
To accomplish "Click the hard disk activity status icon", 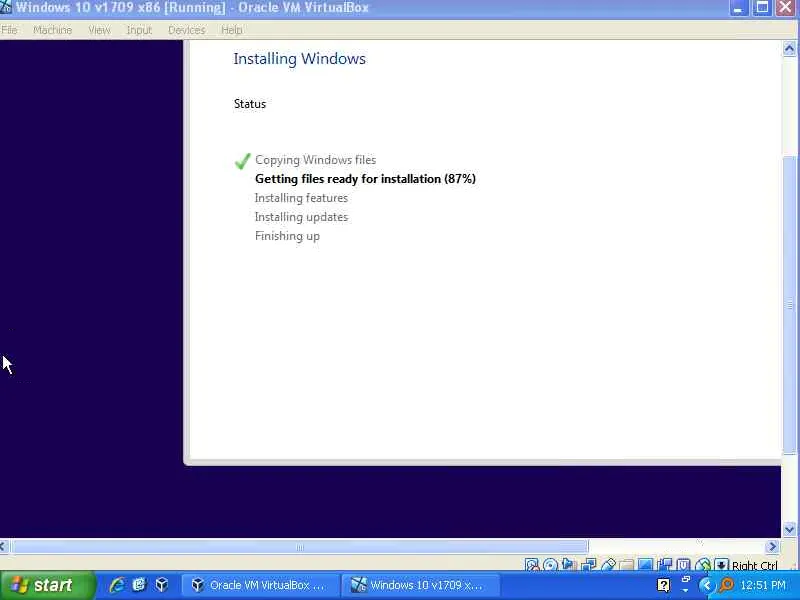I will [x=532, y=564].
